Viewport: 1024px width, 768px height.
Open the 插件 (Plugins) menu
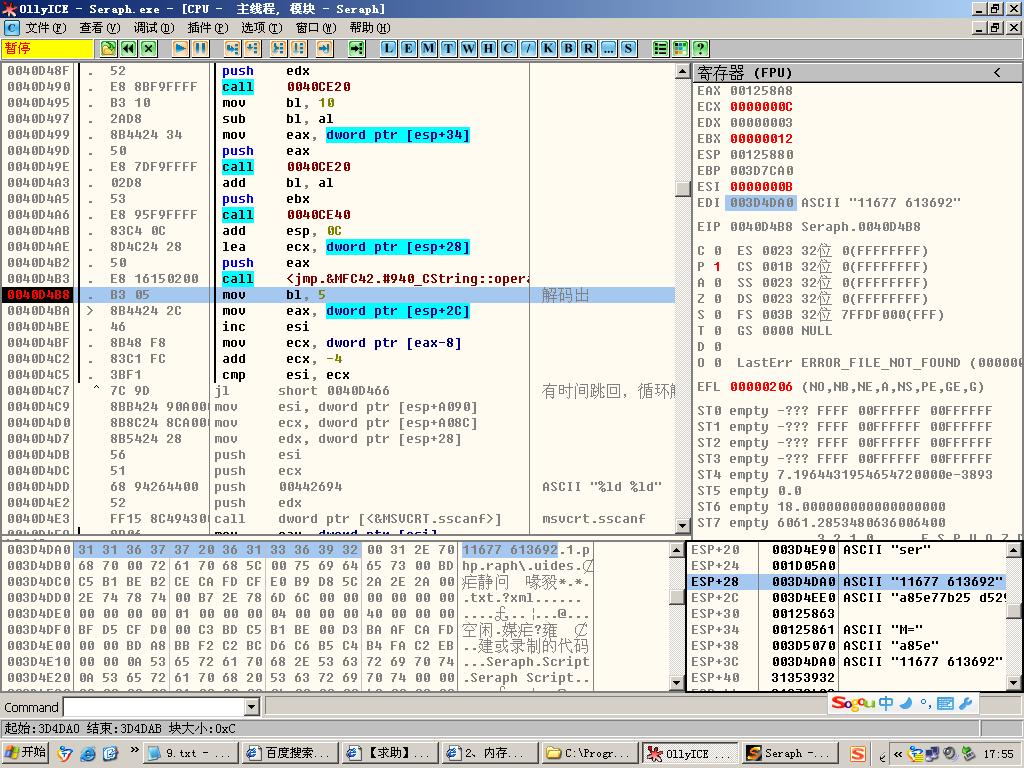point(206,28)
